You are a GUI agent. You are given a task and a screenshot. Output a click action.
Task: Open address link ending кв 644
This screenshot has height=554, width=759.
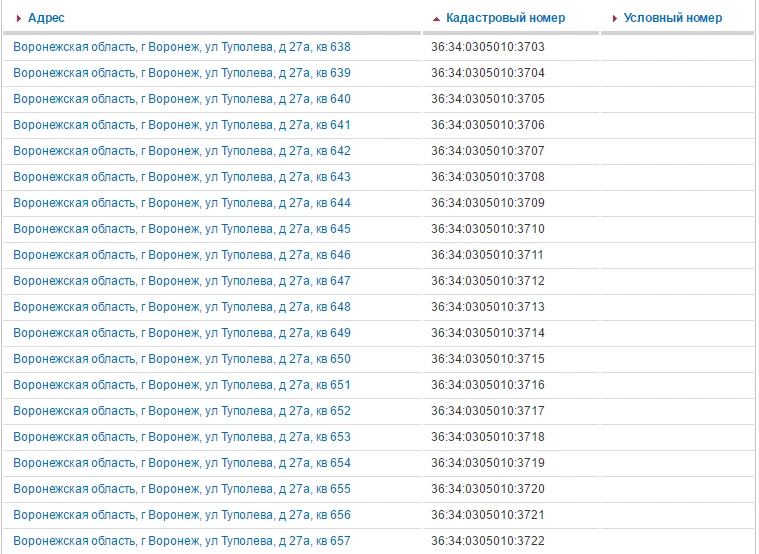[x=182, y=203]
